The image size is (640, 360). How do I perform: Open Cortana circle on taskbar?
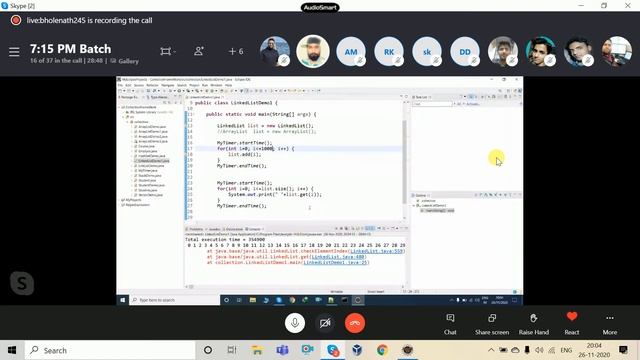pyautogui.click(x=208, y=350)
